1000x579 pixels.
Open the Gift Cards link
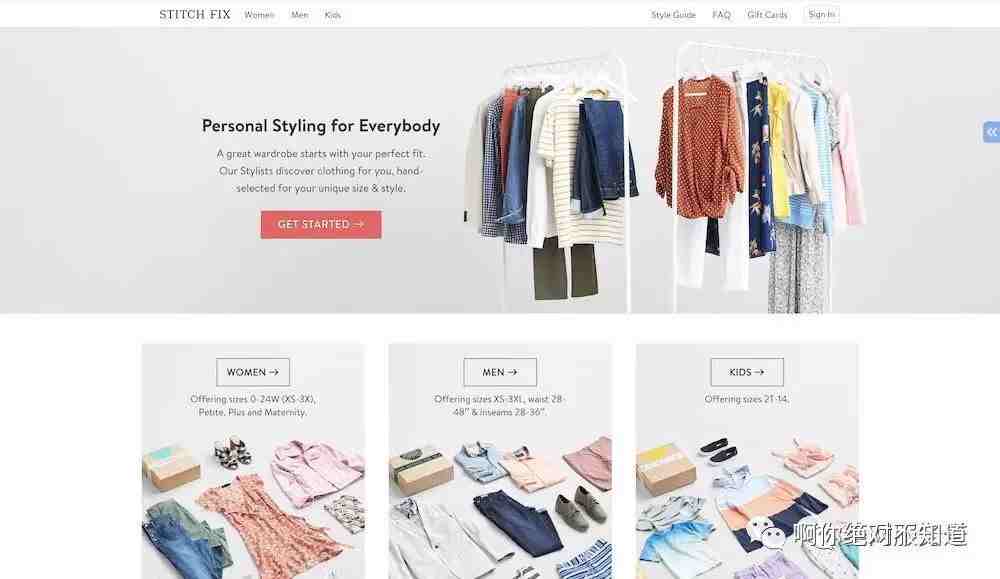(767, 15)
